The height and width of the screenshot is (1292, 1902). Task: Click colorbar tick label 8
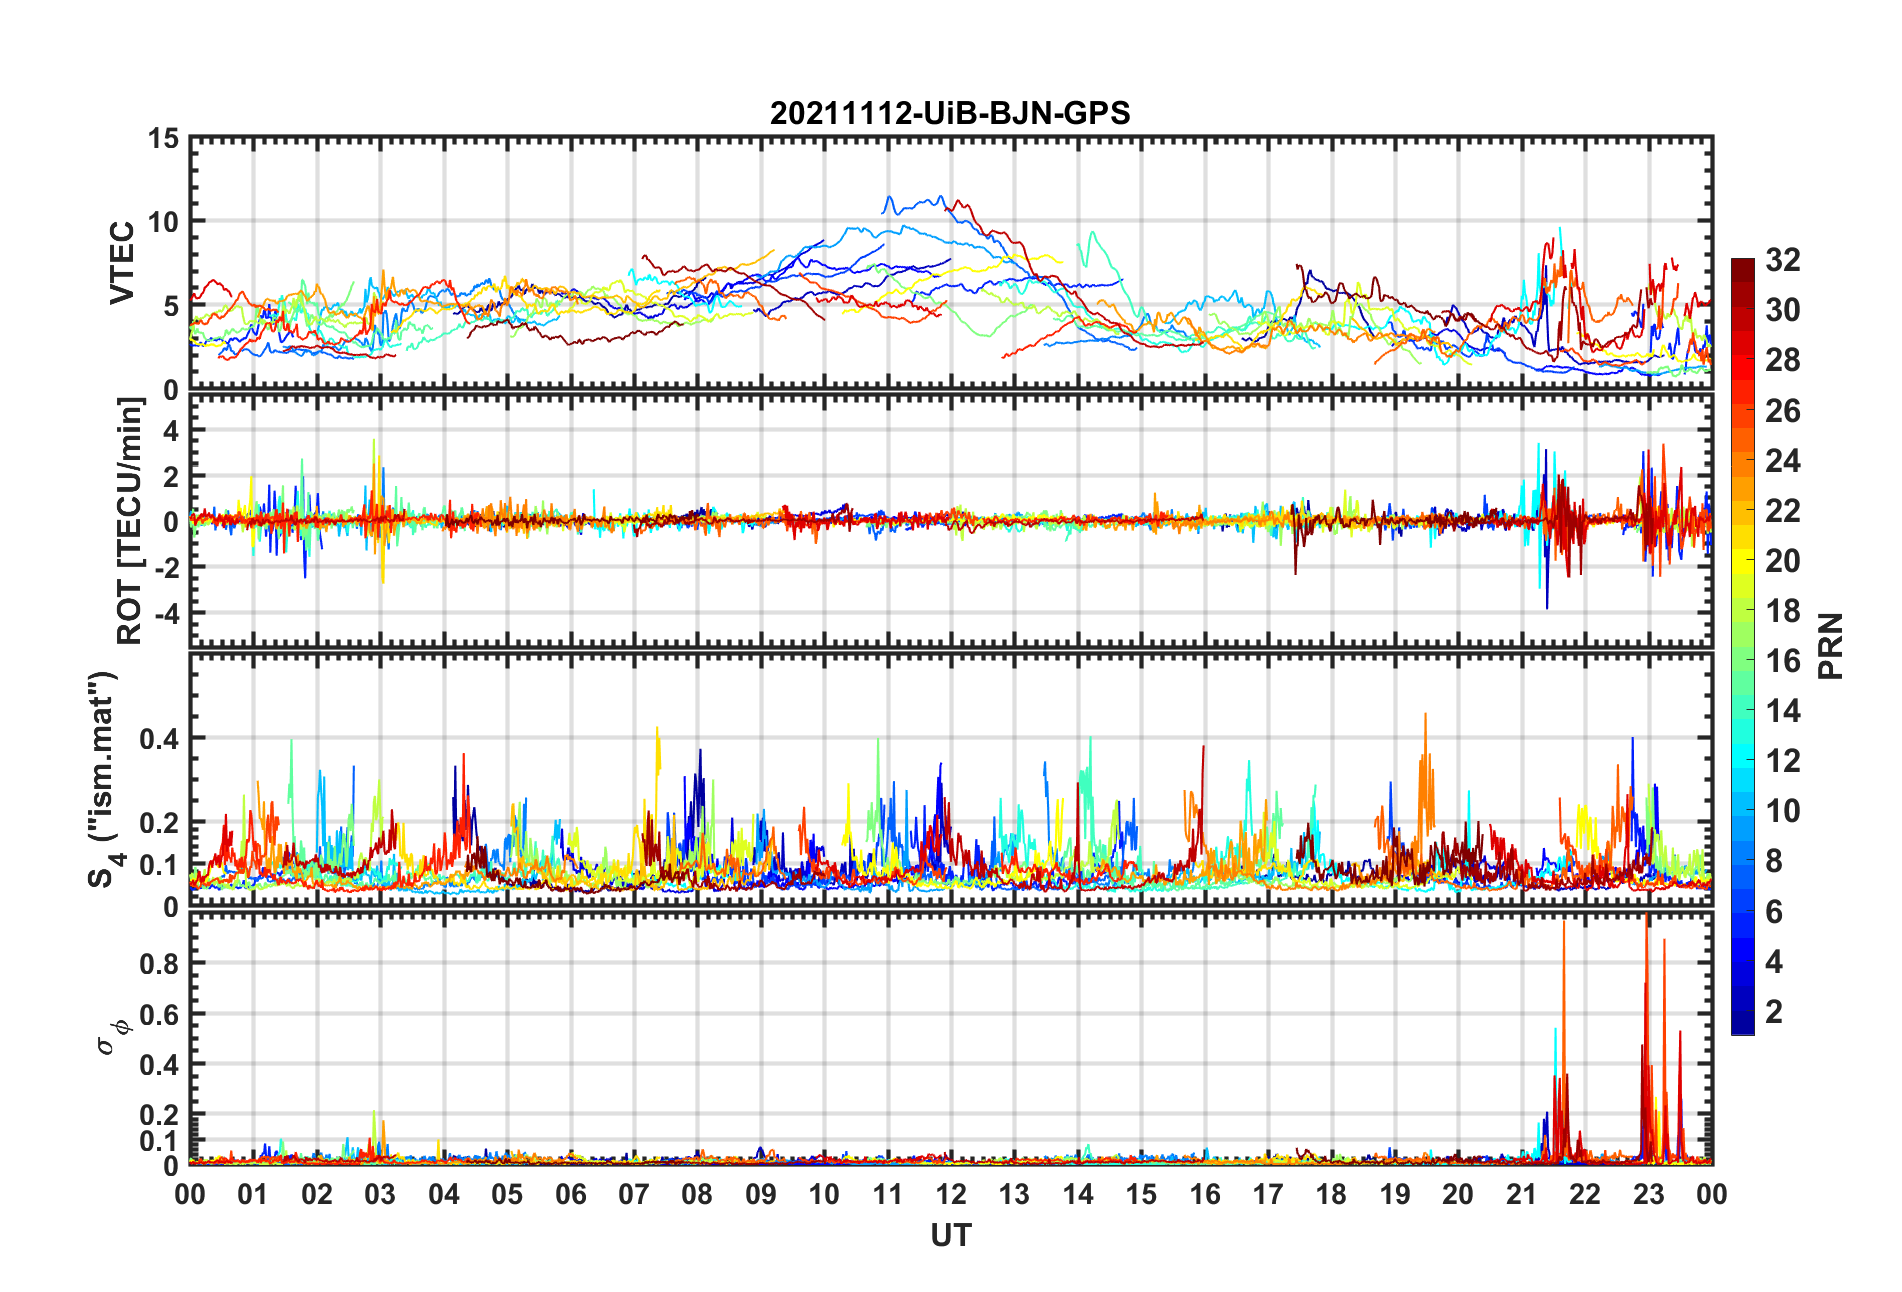(x=1774, y=861)
